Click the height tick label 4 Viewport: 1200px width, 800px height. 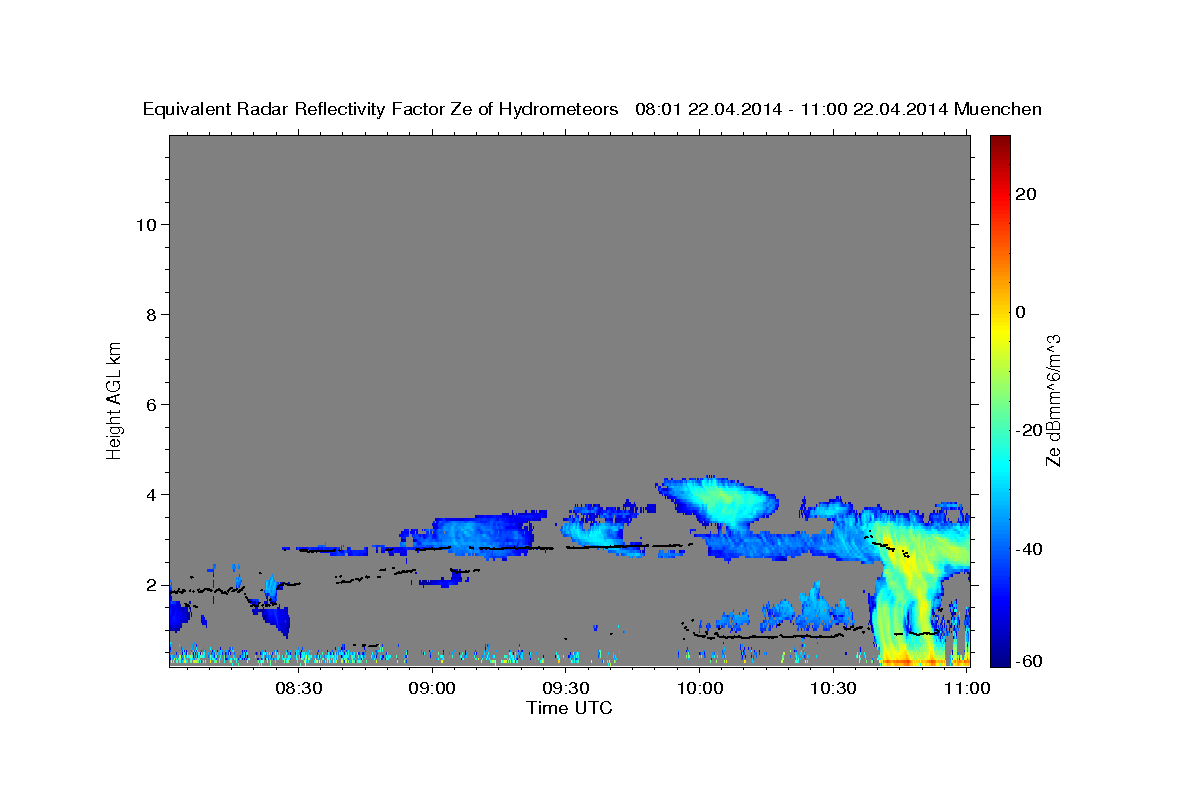coord(152,495)
